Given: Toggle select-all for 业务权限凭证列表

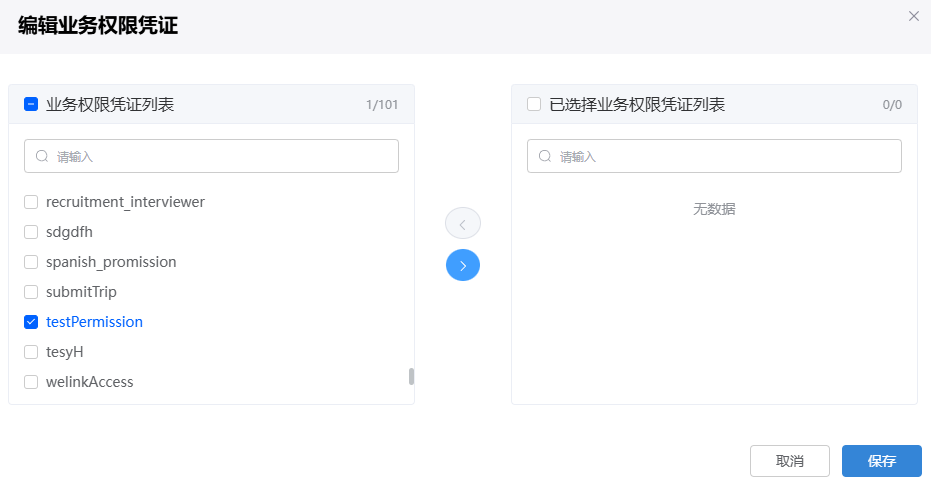Looking at the screenshot, I should coord(31,104).
